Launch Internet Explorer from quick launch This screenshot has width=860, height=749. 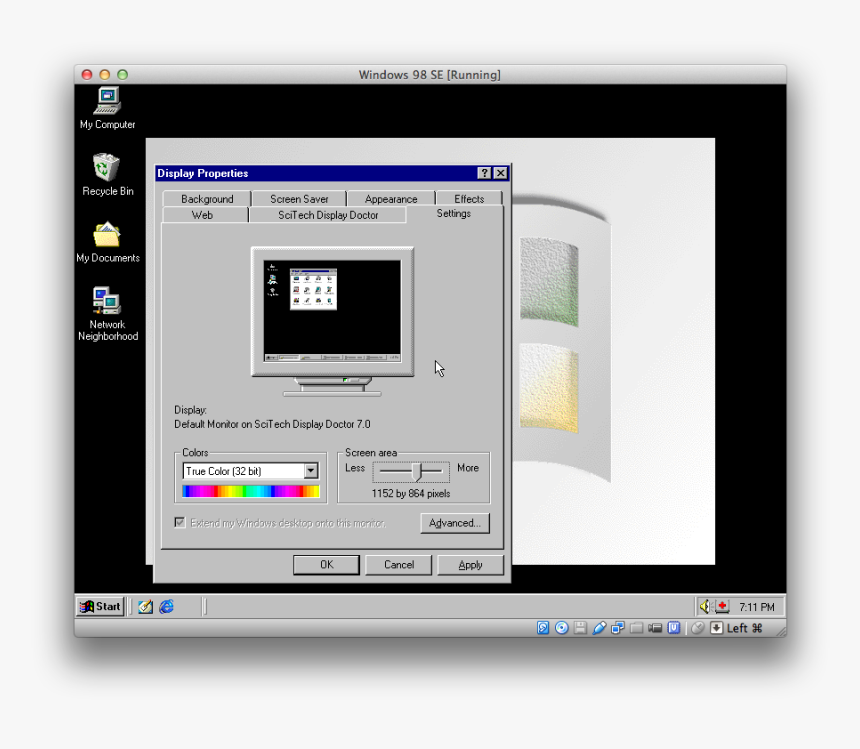(167, 606)
